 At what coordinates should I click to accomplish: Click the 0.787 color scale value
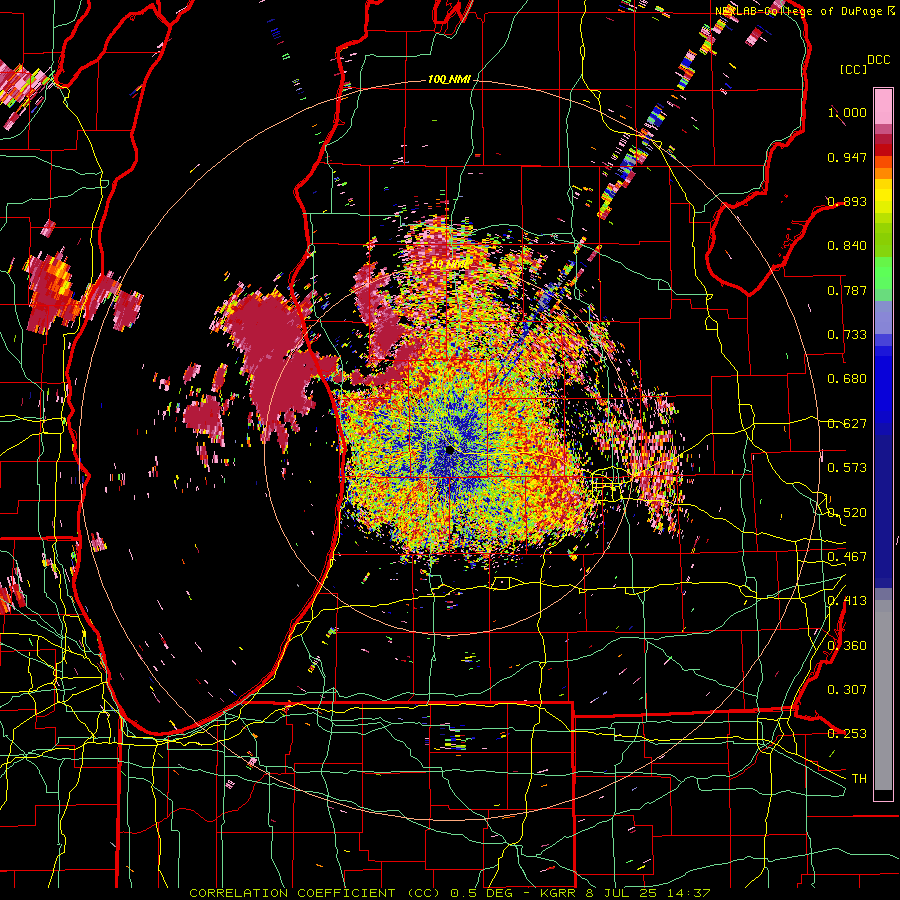(847, 290)
